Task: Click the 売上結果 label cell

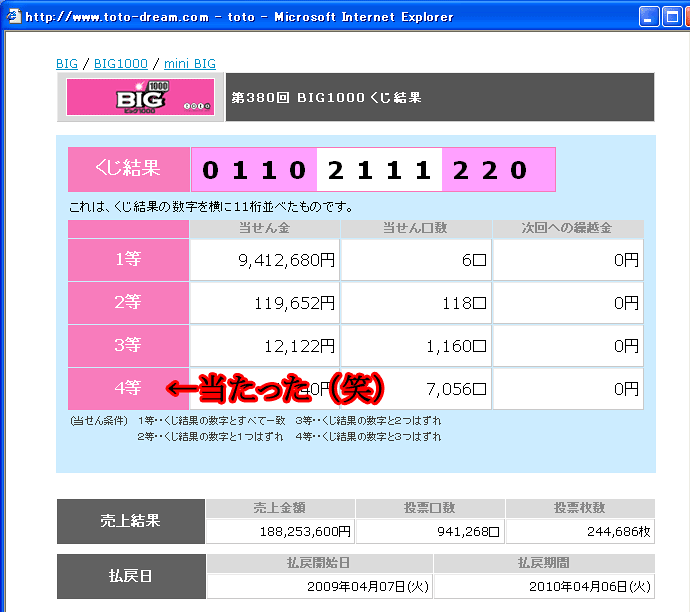Action: tap(131, 521)
